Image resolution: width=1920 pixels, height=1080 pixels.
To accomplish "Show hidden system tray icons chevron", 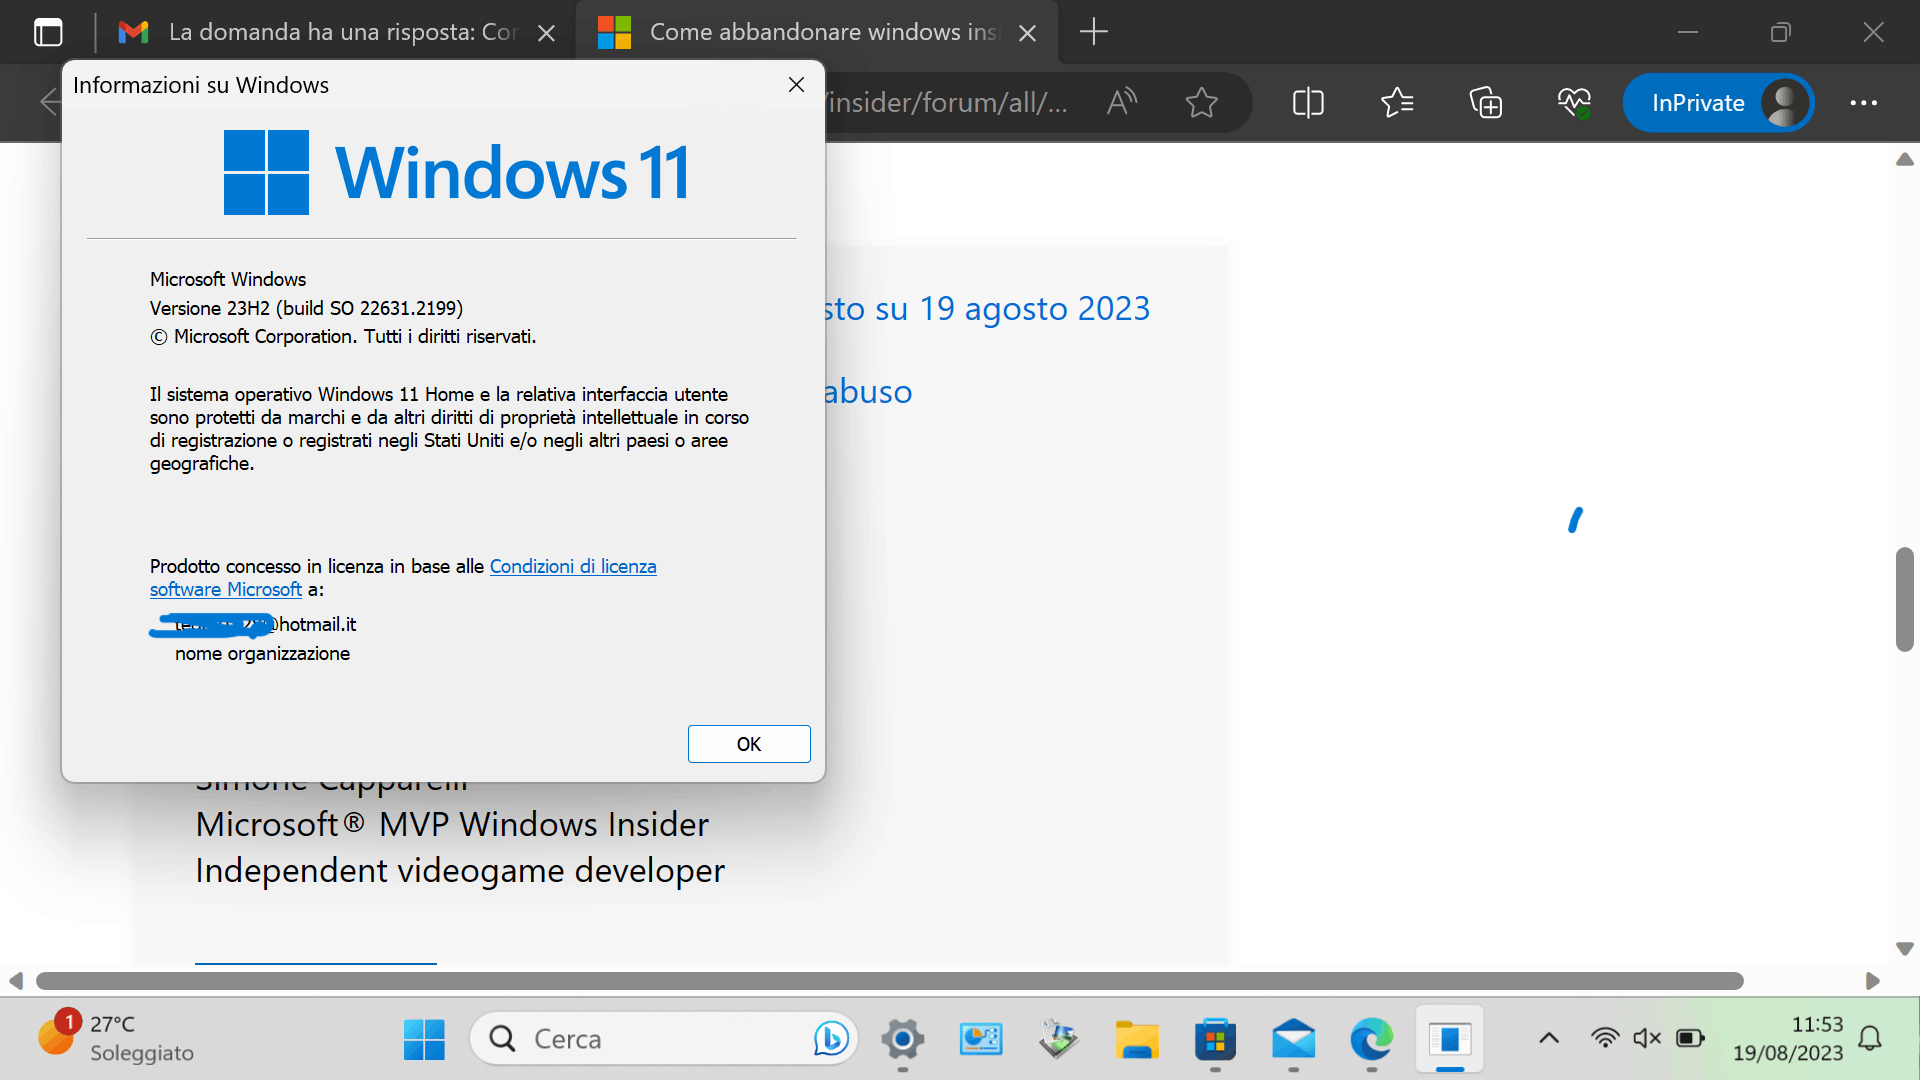I will point(1548,1038).
